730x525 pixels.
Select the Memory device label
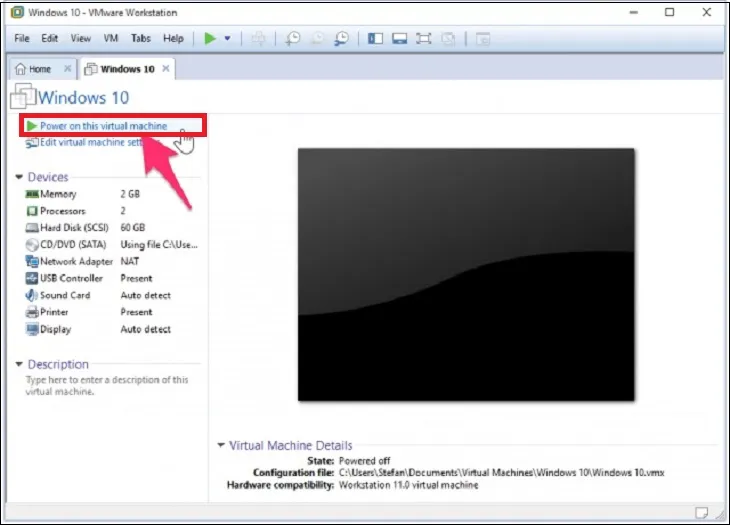point(58,194)
